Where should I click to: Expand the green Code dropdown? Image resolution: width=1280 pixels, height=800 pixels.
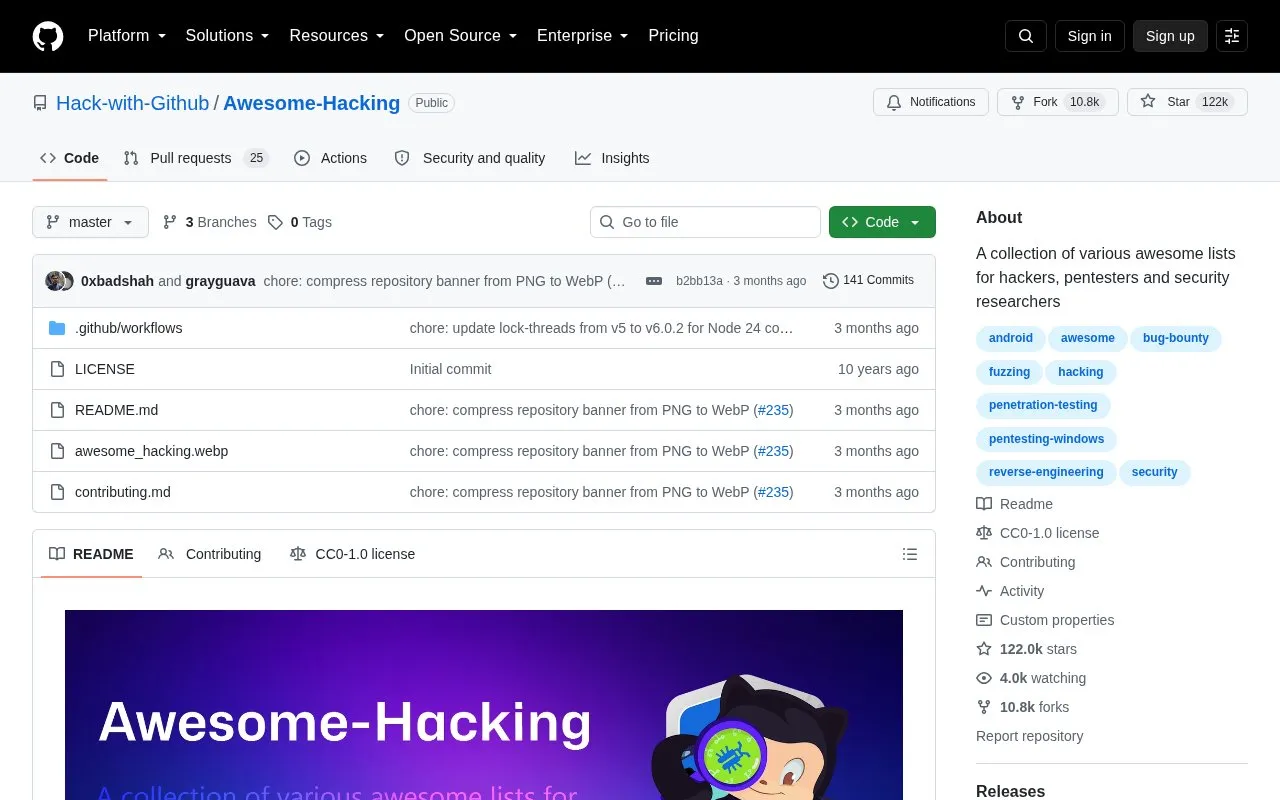[882, 222]
